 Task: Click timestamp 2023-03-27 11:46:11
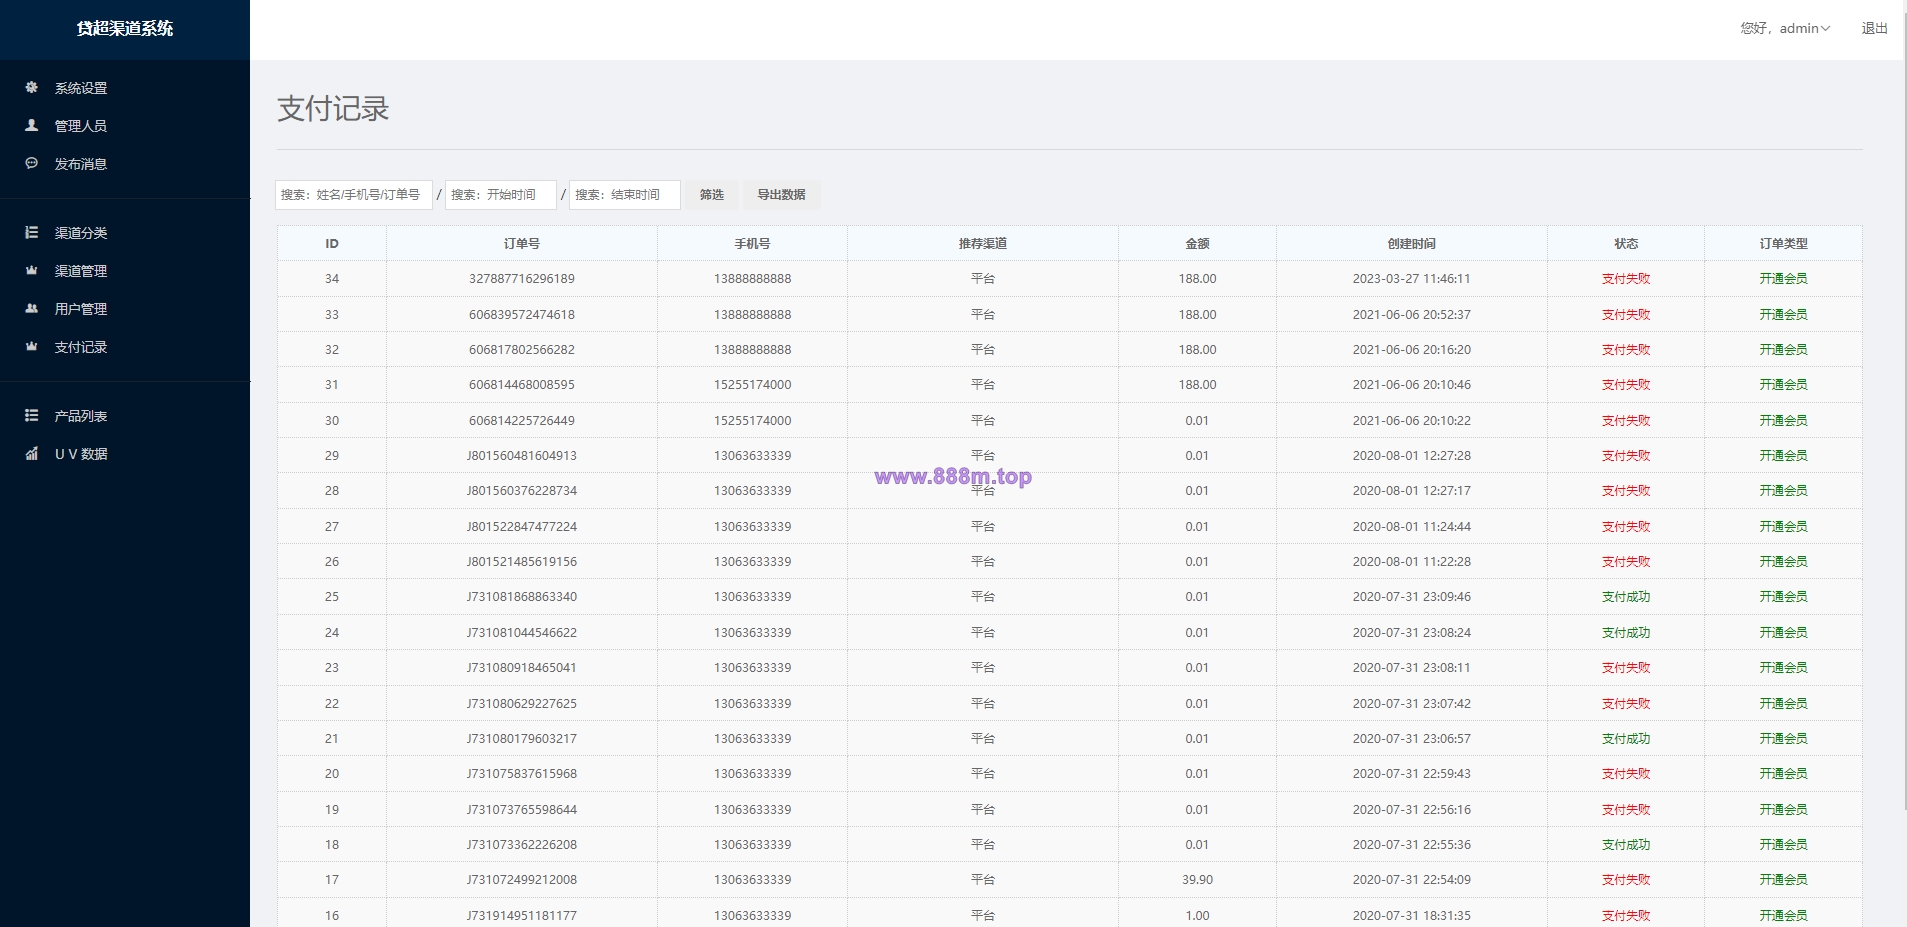[x=1412, y=279]
